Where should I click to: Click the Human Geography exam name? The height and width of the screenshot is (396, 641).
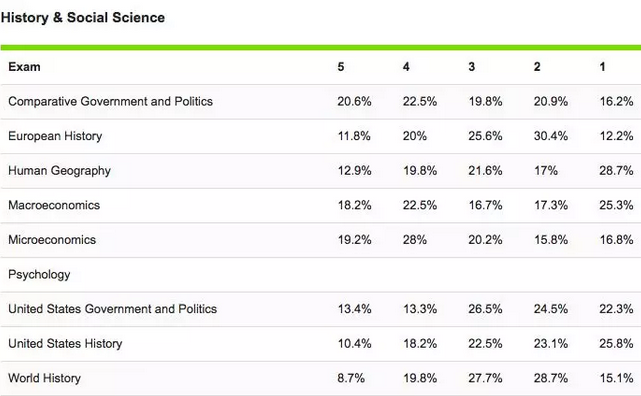pyautogui.click(x=59, y=171)
